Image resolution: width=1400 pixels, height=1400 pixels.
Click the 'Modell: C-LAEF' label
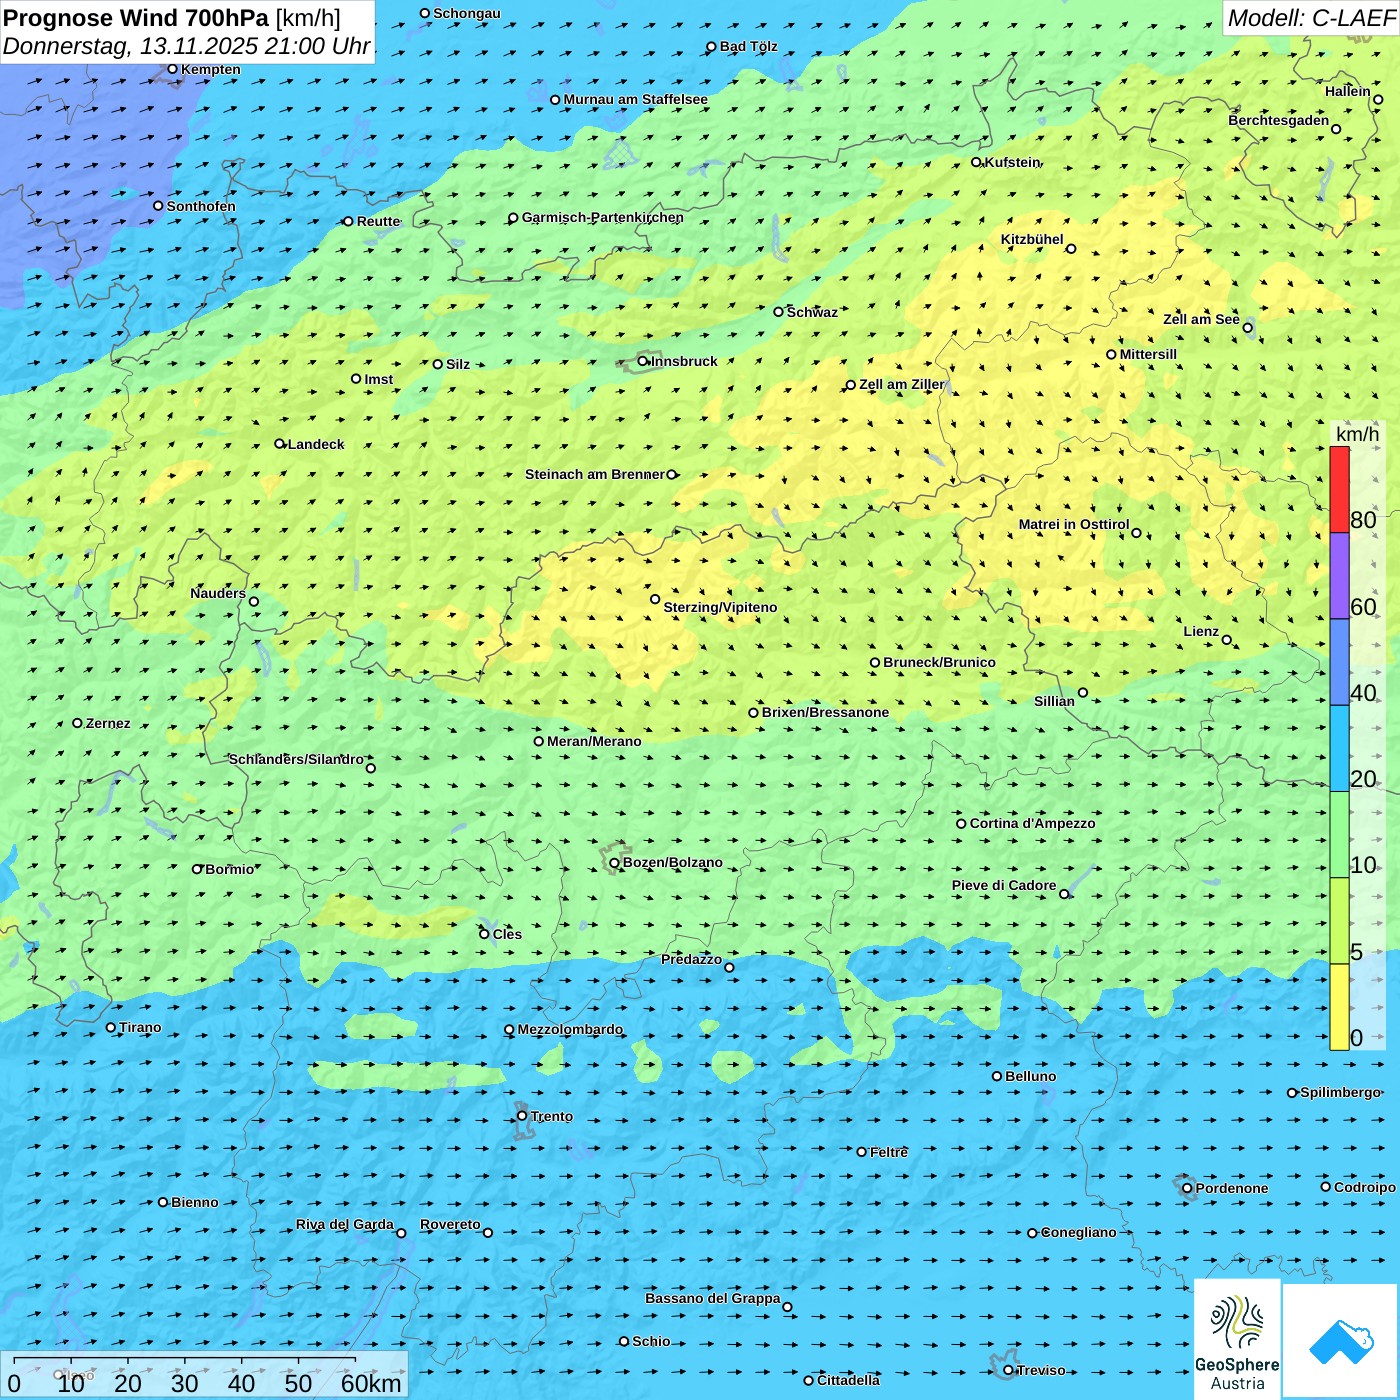click(1310, 18)
